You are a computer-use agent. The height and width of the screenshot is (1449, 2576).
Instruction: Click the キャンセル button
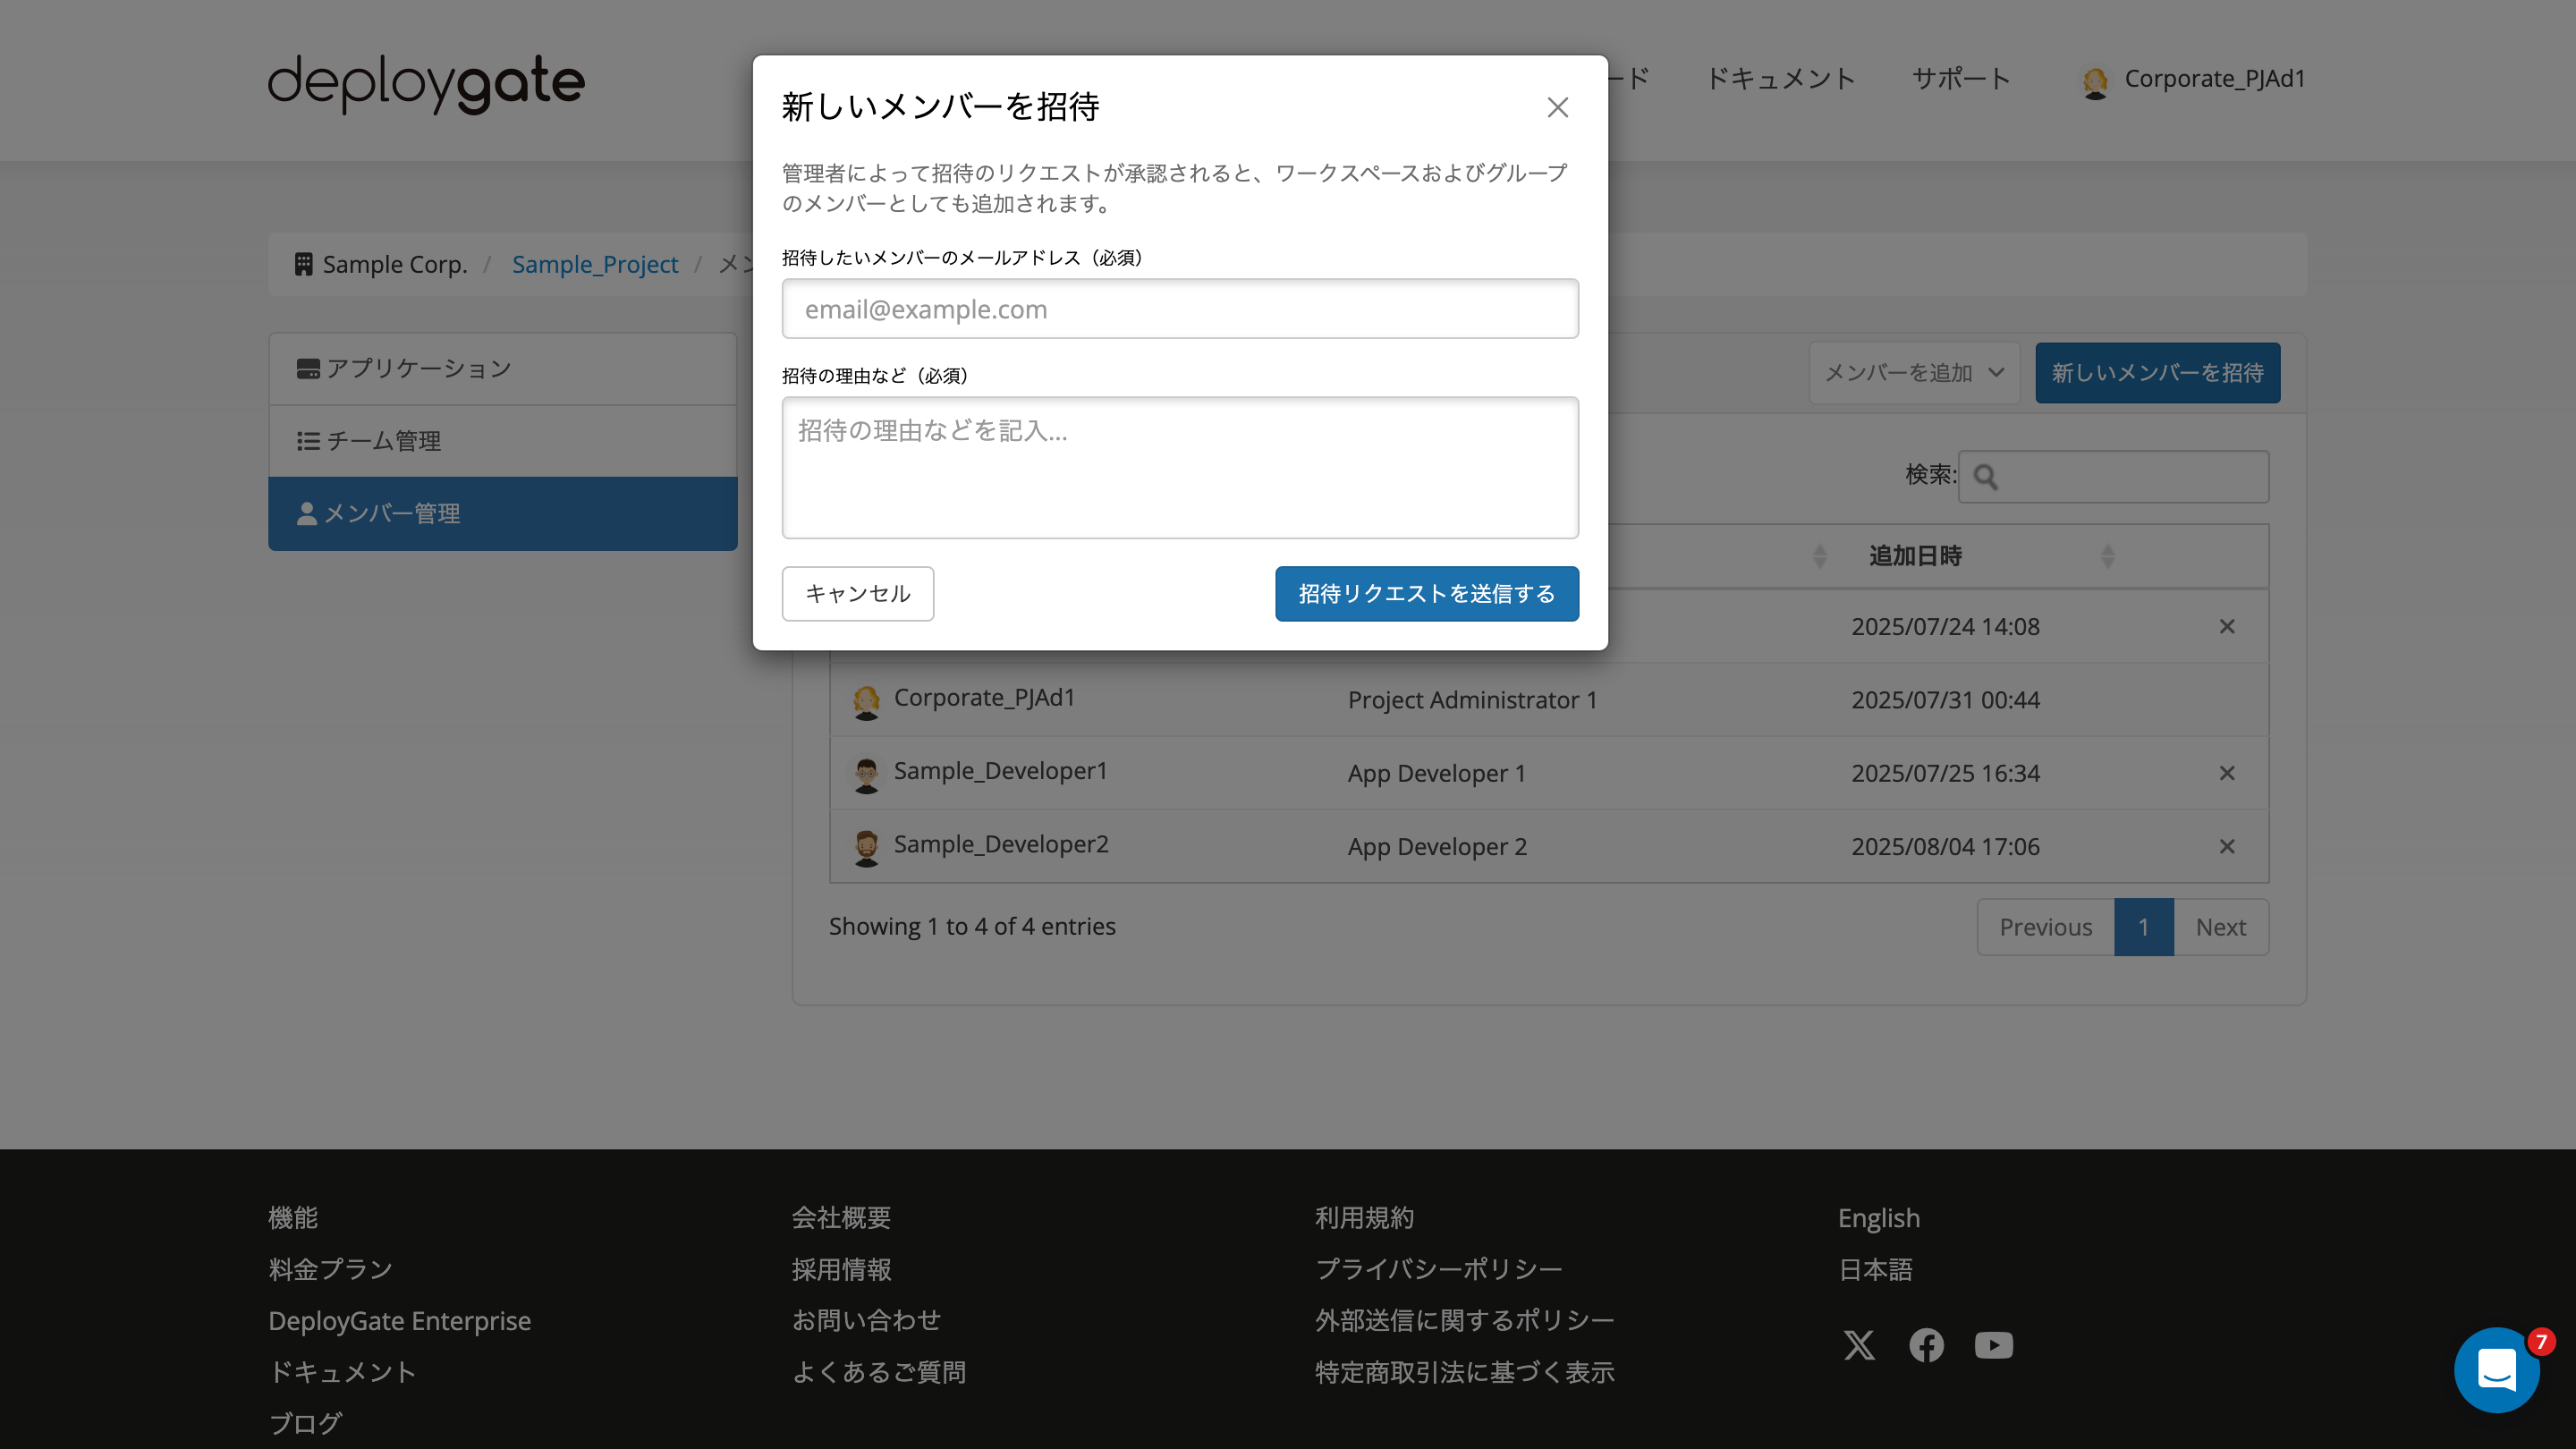858,593
